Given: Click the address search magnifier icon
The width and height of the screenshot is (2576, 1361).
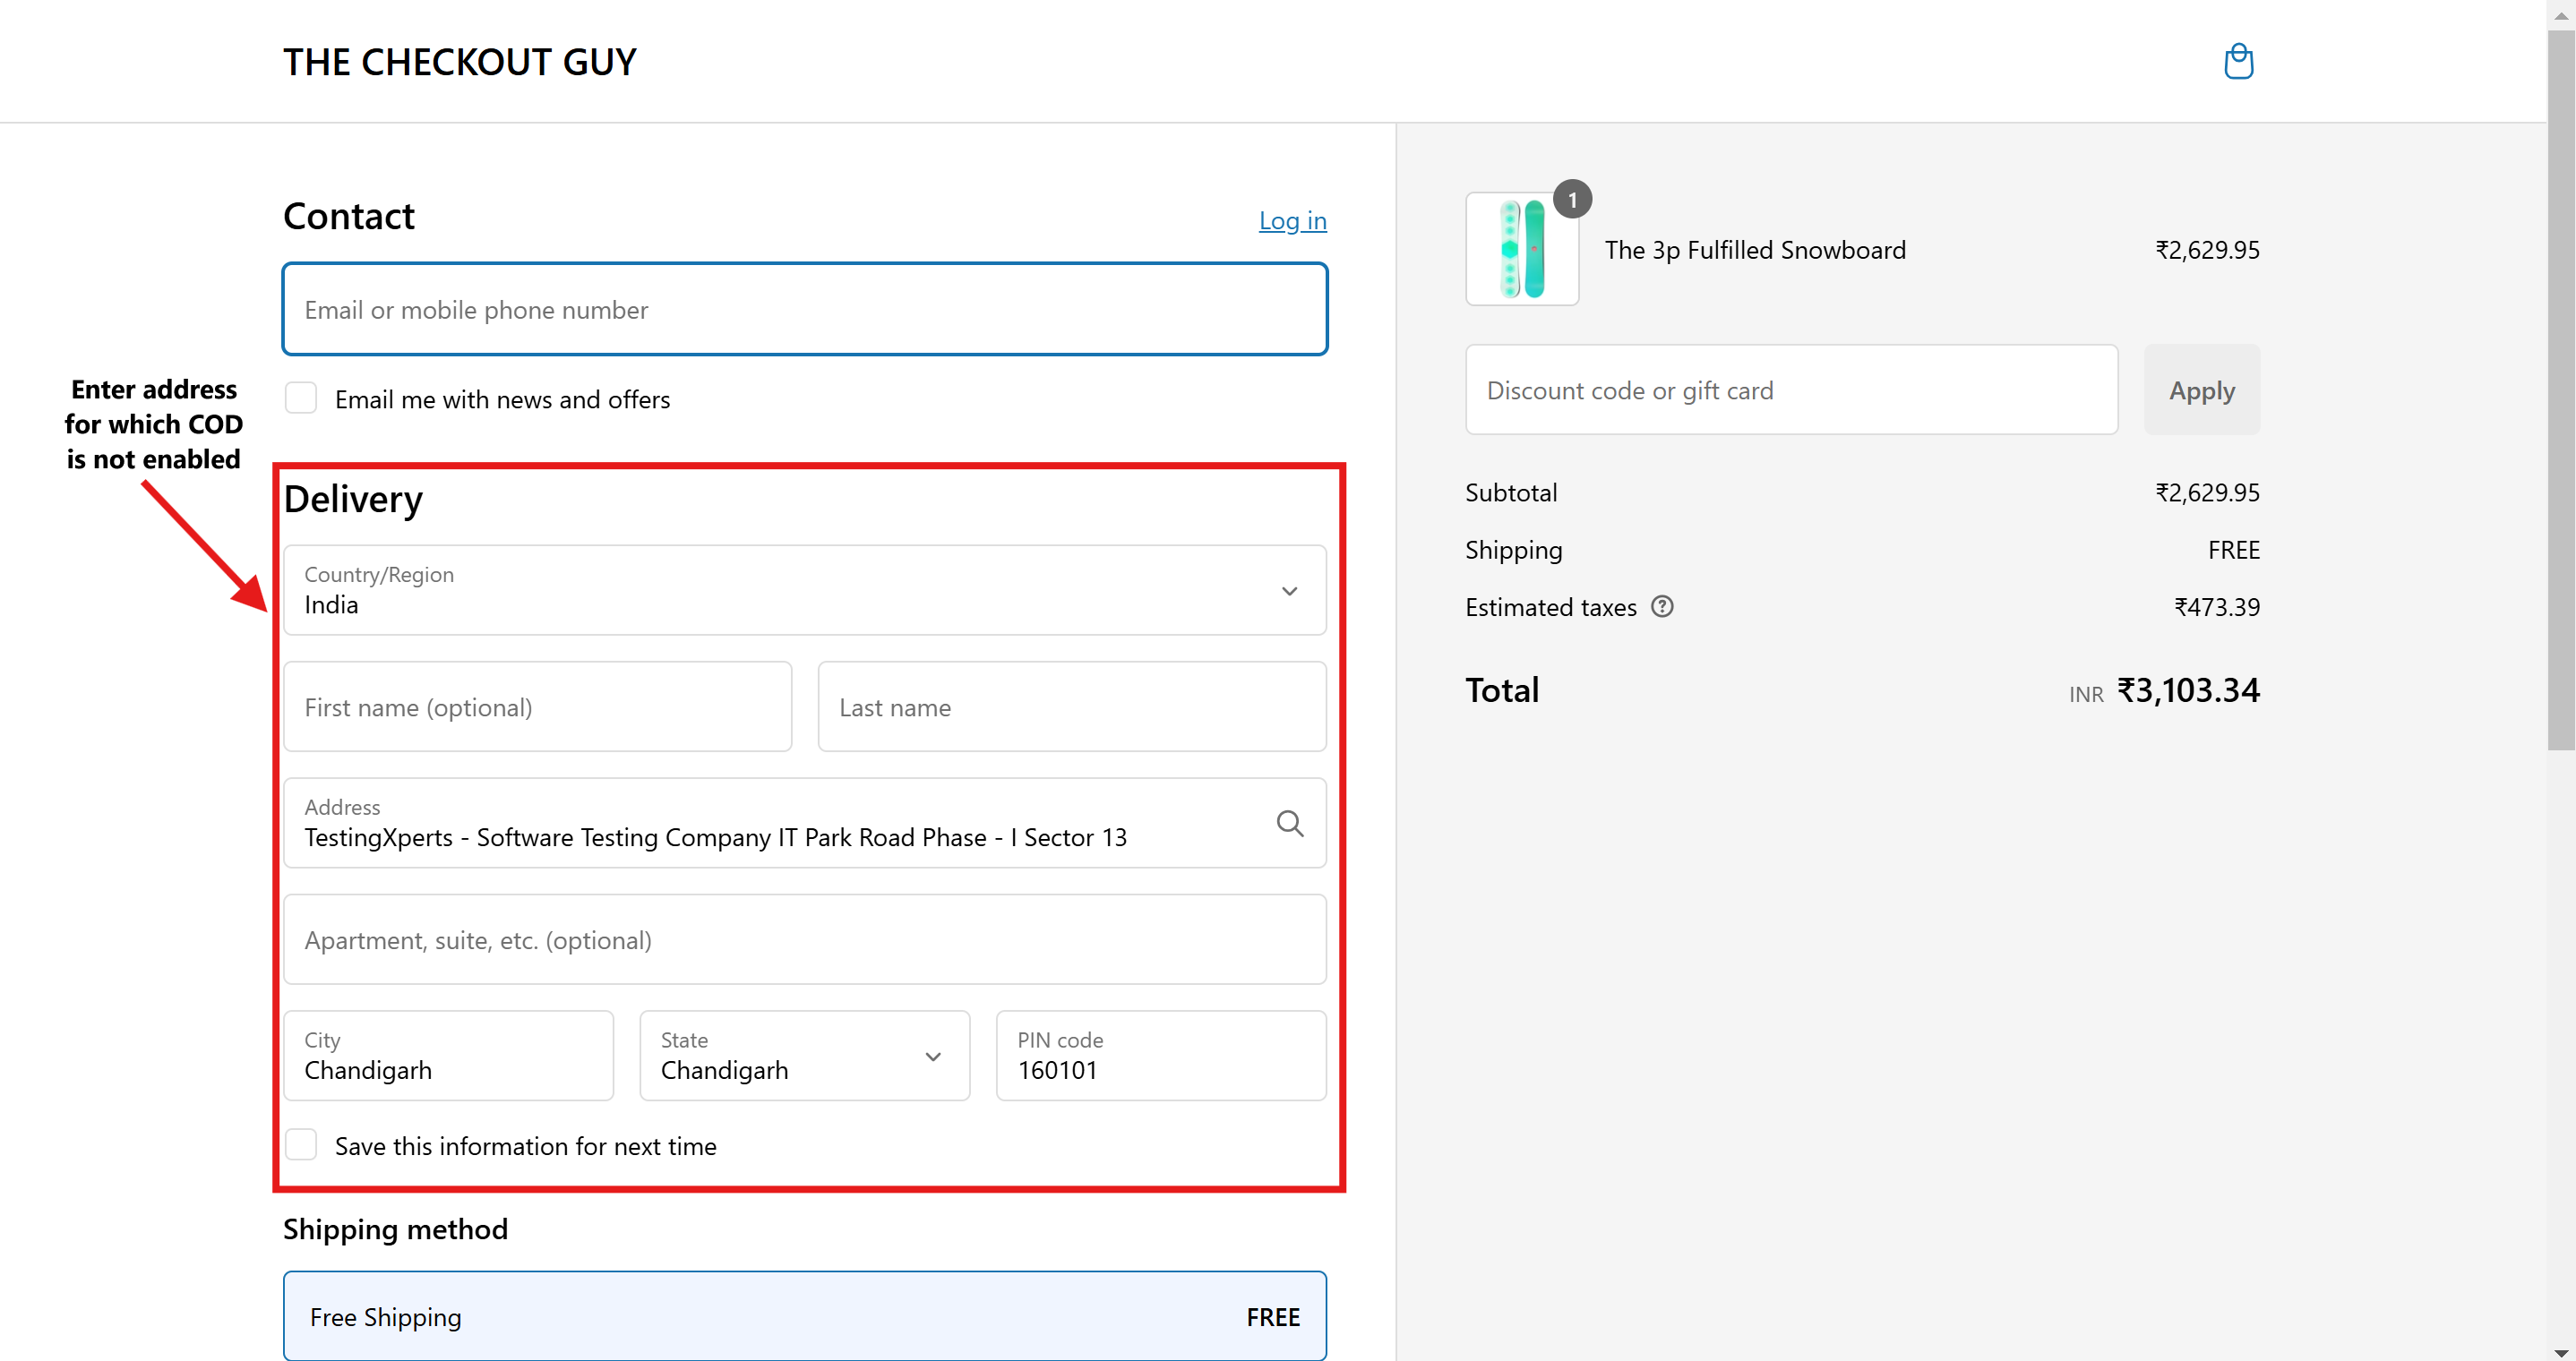Looking at the screenshot, I should coord(1289,823).
